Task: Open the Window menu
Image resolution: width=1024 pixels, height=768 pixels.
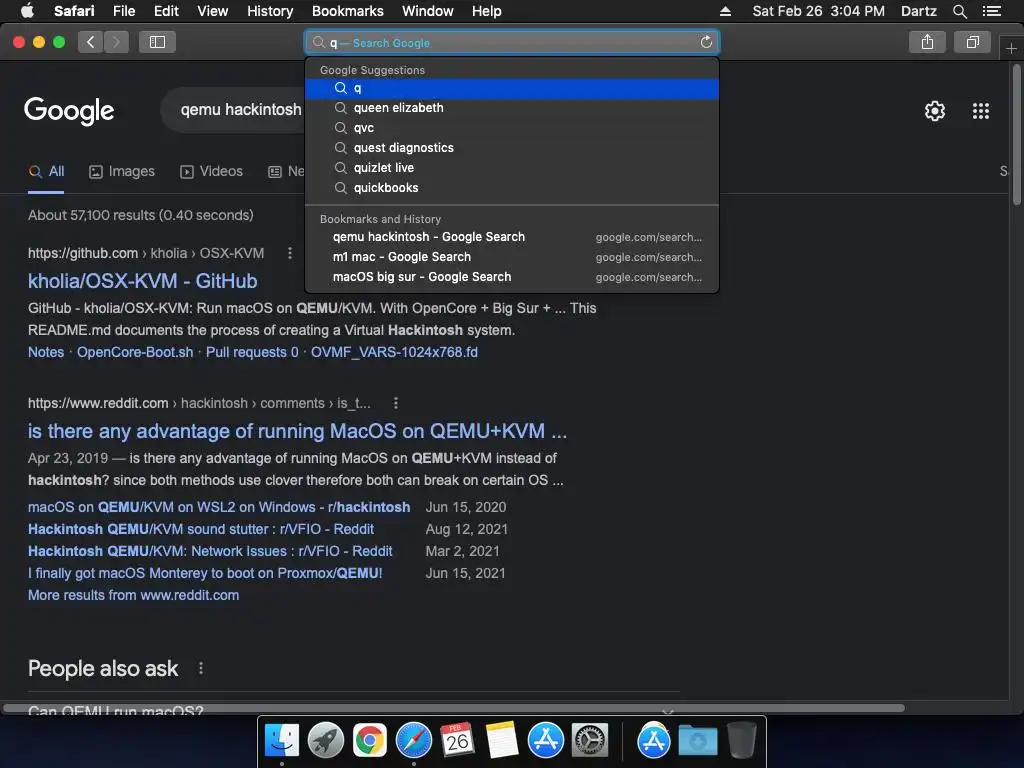Action: 427,11
